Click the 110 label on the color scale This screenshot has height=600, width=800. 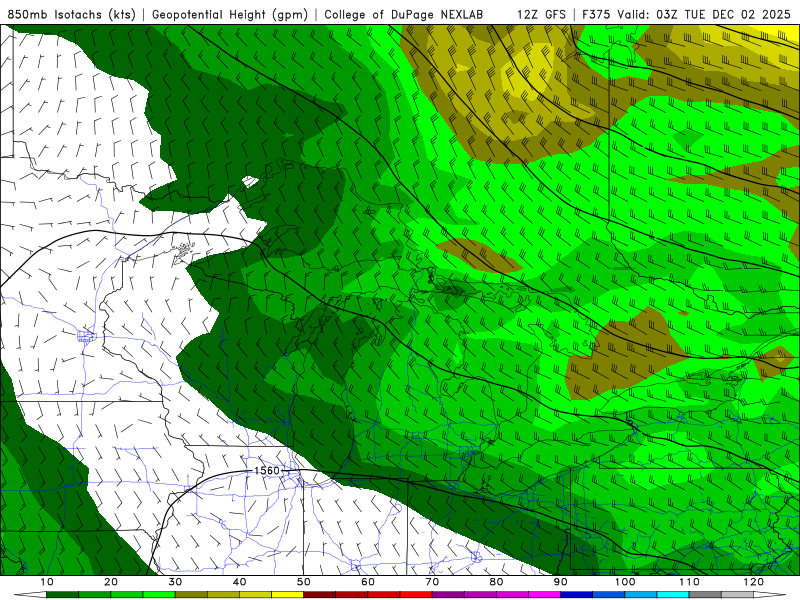(689, 582)
